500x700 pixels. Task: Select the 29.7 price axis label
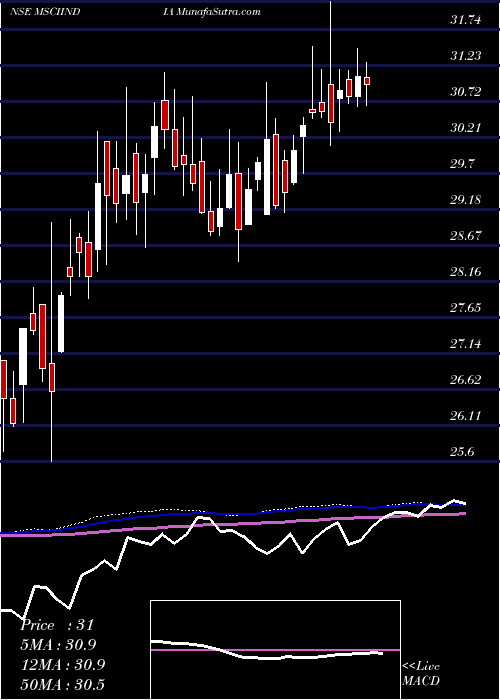click(462, 164)
